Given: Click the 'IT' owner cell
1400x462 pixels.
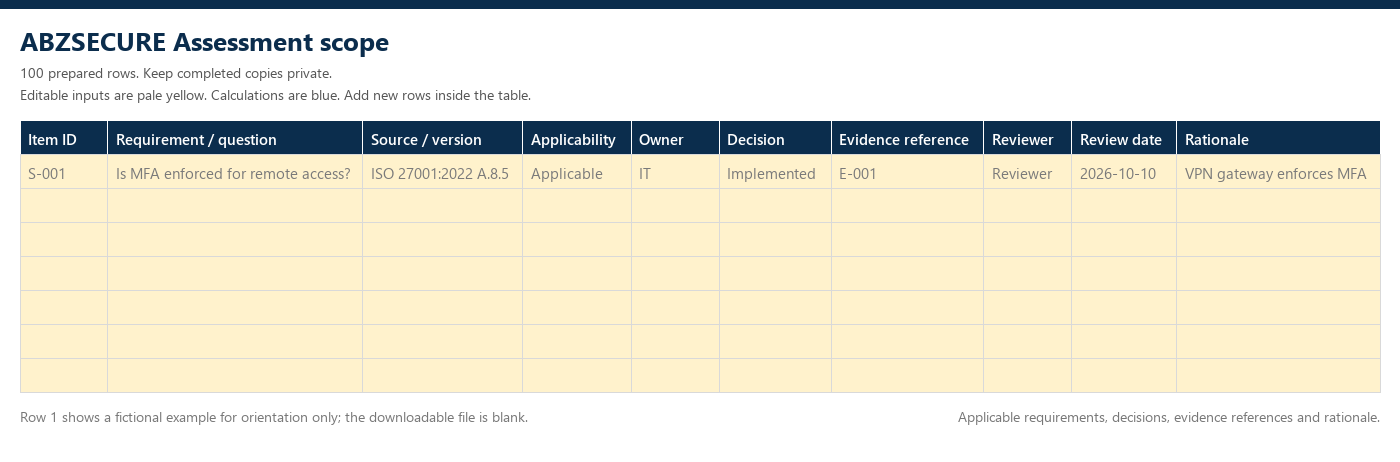Looking at the screenshot, I should pyautogui.click(x=676, y=172).
